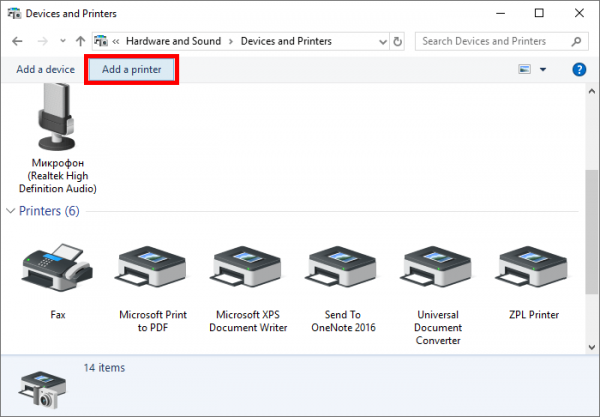600x417 pixels.
Task: Click the Fax label text
Action: coord(58,315)
